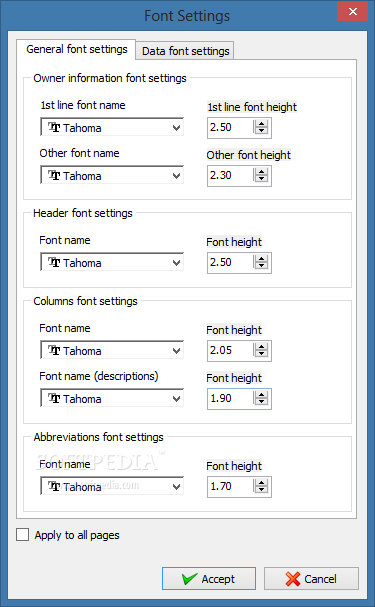Click TrueType icon in Abbreviations font box

pyautogui.click(x=54, y=486)
